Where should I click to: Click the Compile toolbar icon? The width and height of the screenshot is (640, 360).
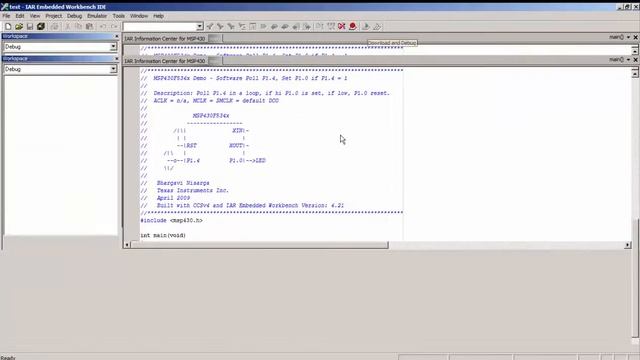pyautogui.click(x=320, y=27)
